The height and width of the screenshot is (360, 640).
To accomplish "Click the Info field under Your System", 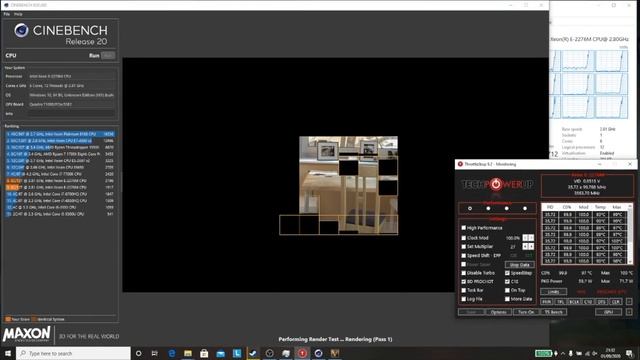I will coord(72,114).
